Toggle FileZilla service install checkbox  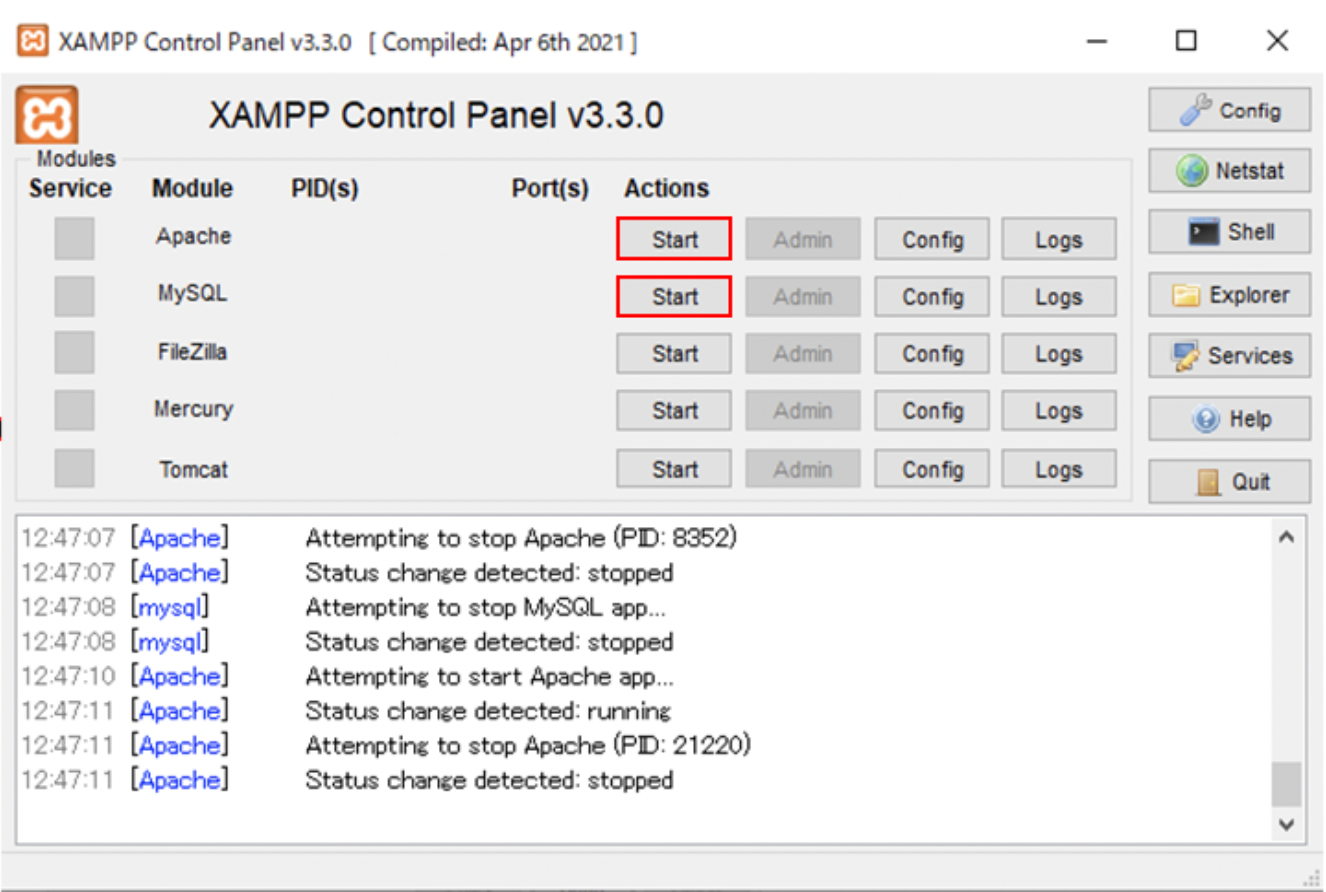click(74, 353)
